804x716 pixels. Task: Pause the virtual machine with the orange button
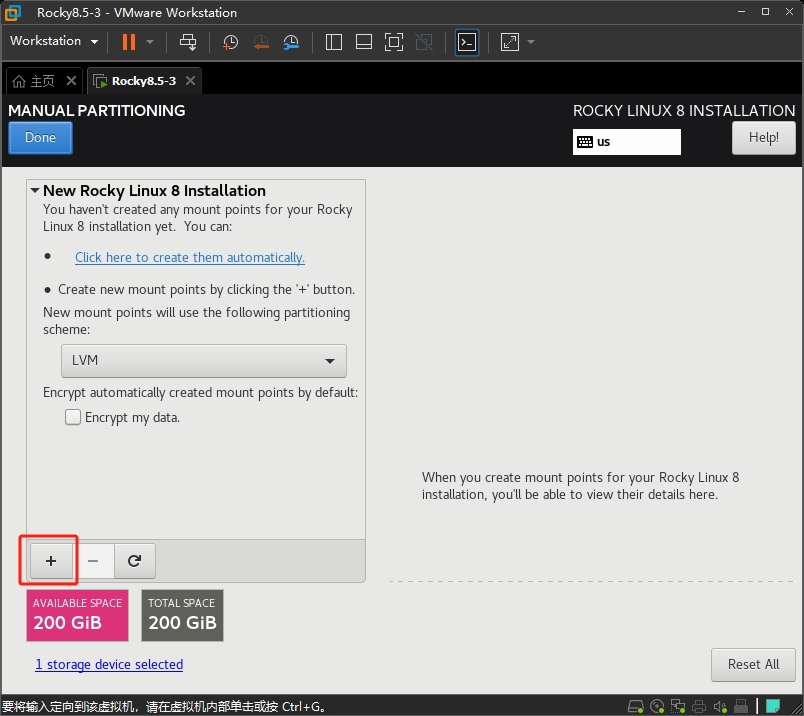pos(129,42)
